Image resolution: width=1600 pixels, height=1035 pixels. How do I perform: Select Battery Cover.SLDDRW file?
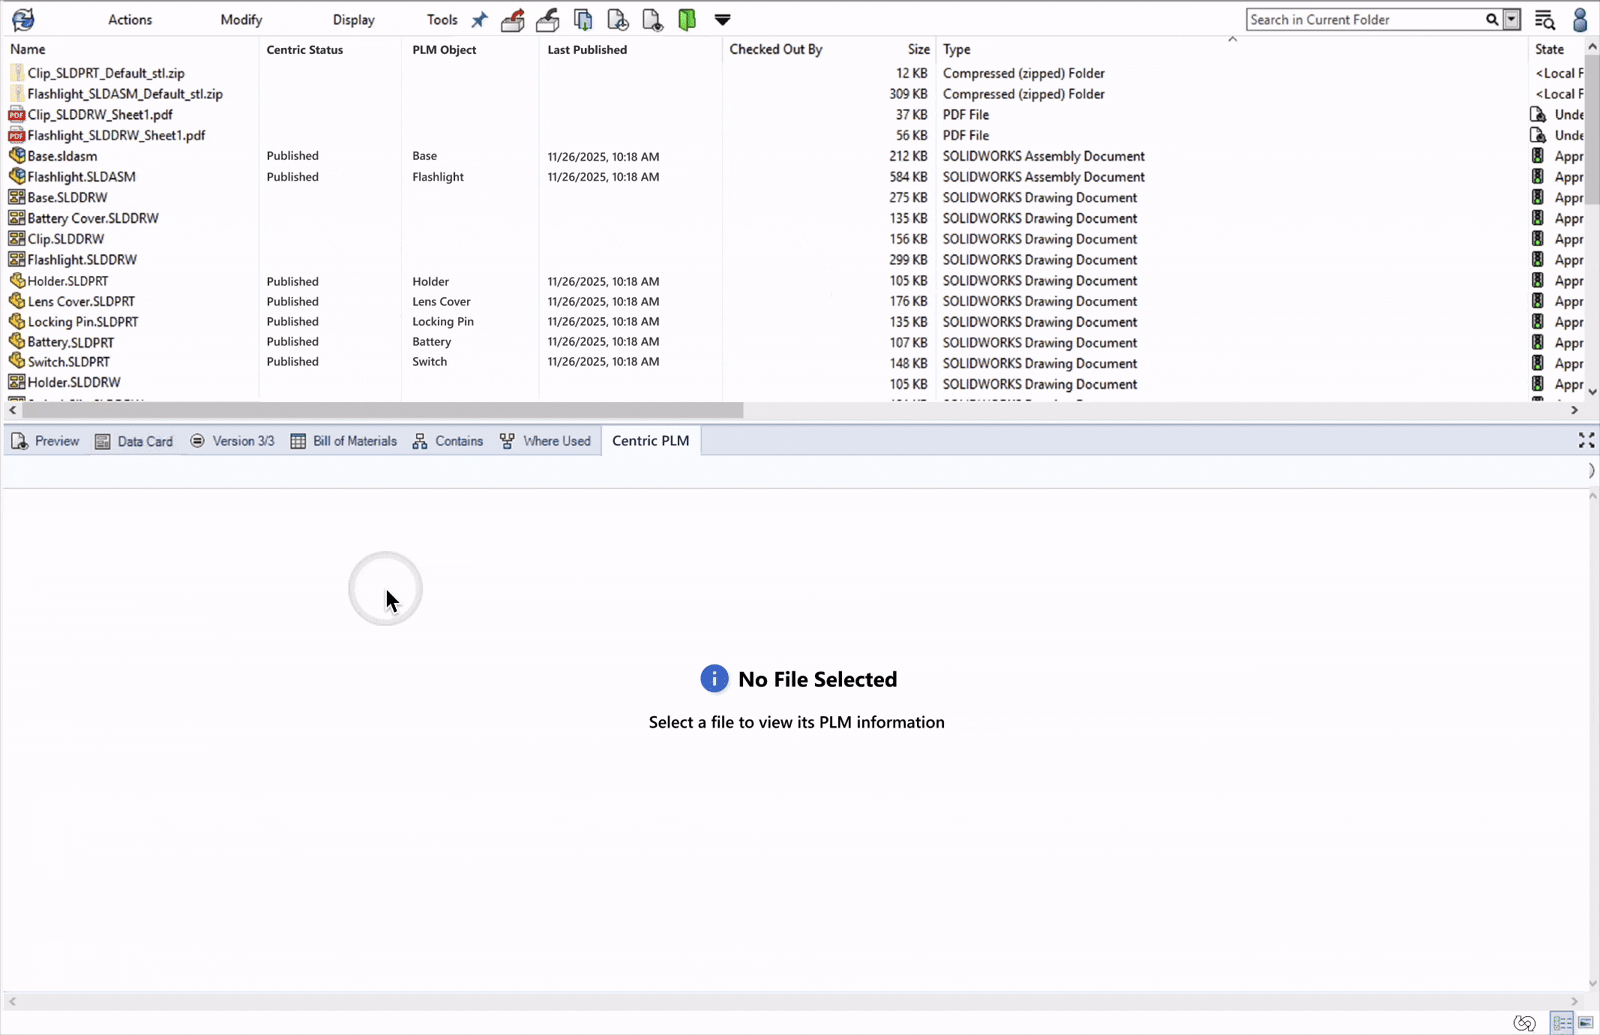[93, 218]
